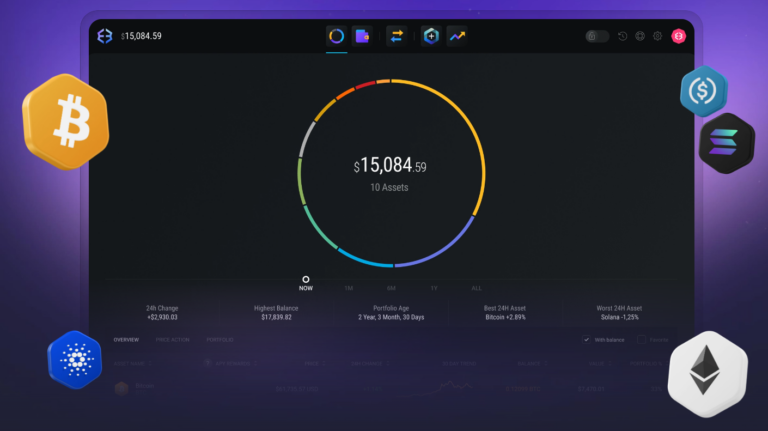The width and height of the screenshot is (768, 431).
Task: Click the 10 Assets label in ring
Action: tap(389, 188)
